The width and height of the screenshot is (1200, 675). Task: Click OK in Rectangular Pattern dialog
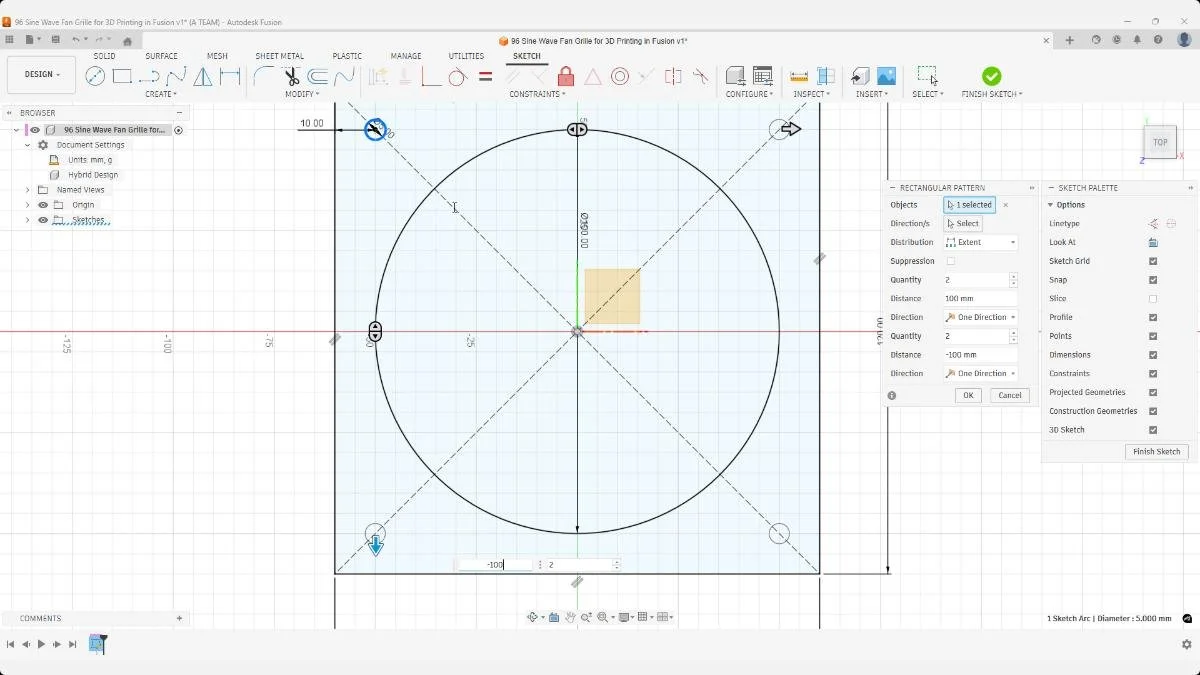coord(968,395)
